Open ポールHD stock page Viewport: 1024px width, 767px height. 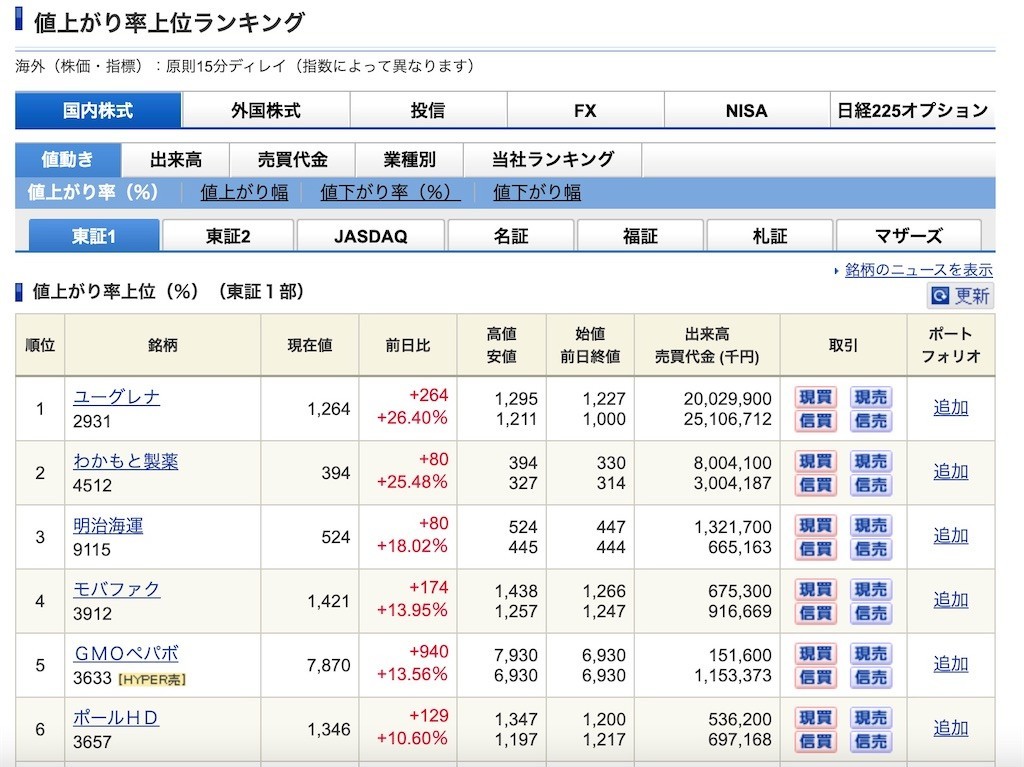coord(116,717)
